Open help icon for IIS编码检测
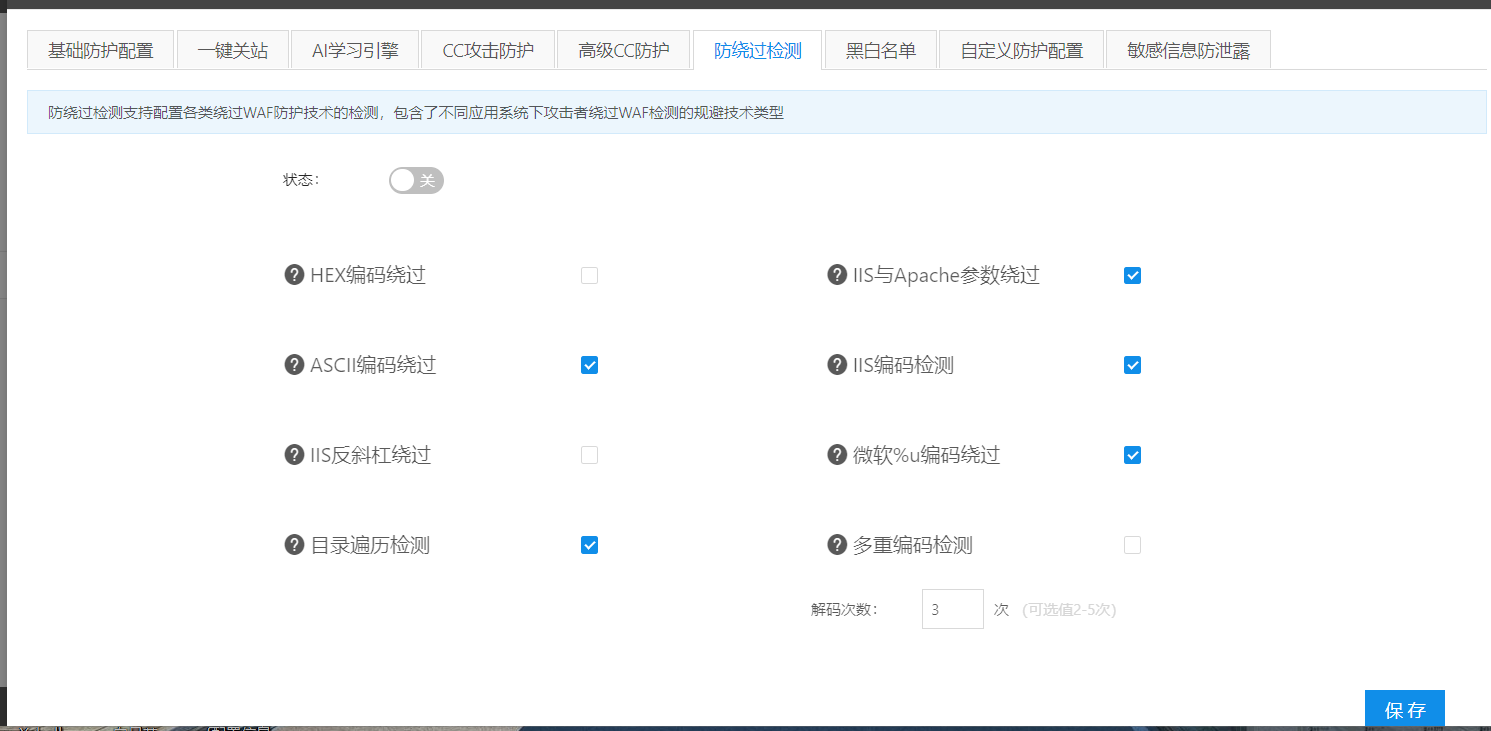 click(837, 365)
